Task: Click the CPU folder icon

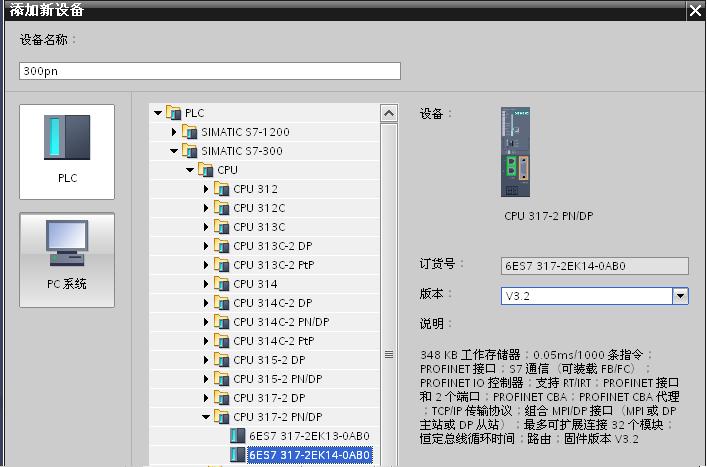Action: 206,169
